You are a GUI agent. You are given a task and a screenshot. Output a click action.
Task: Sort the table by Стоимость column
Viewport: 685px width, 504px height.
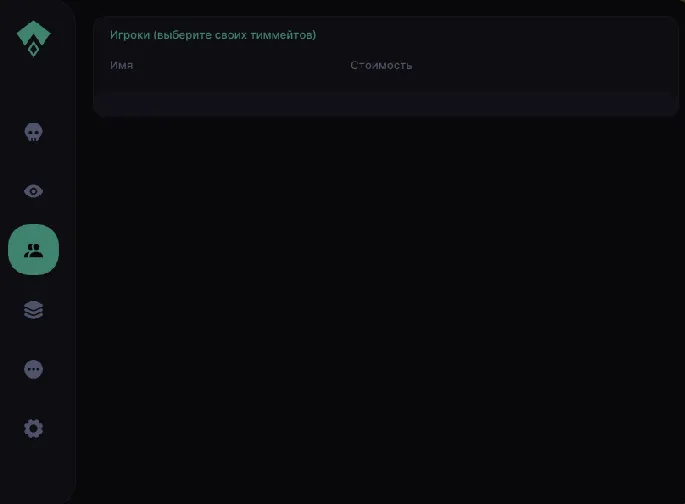pyautogui.click(x=381, y=65)
